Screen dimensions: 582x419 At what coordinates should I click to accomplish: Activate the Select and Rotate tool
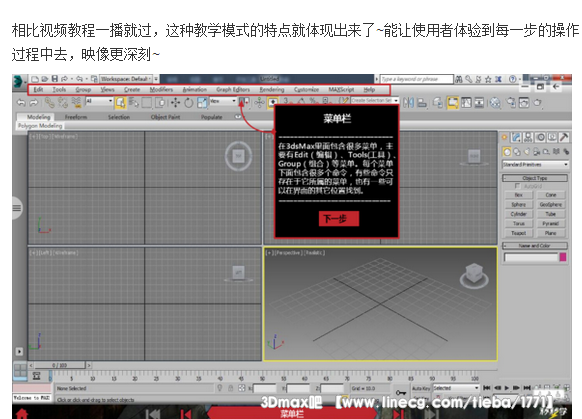click(x=189, y=102)
